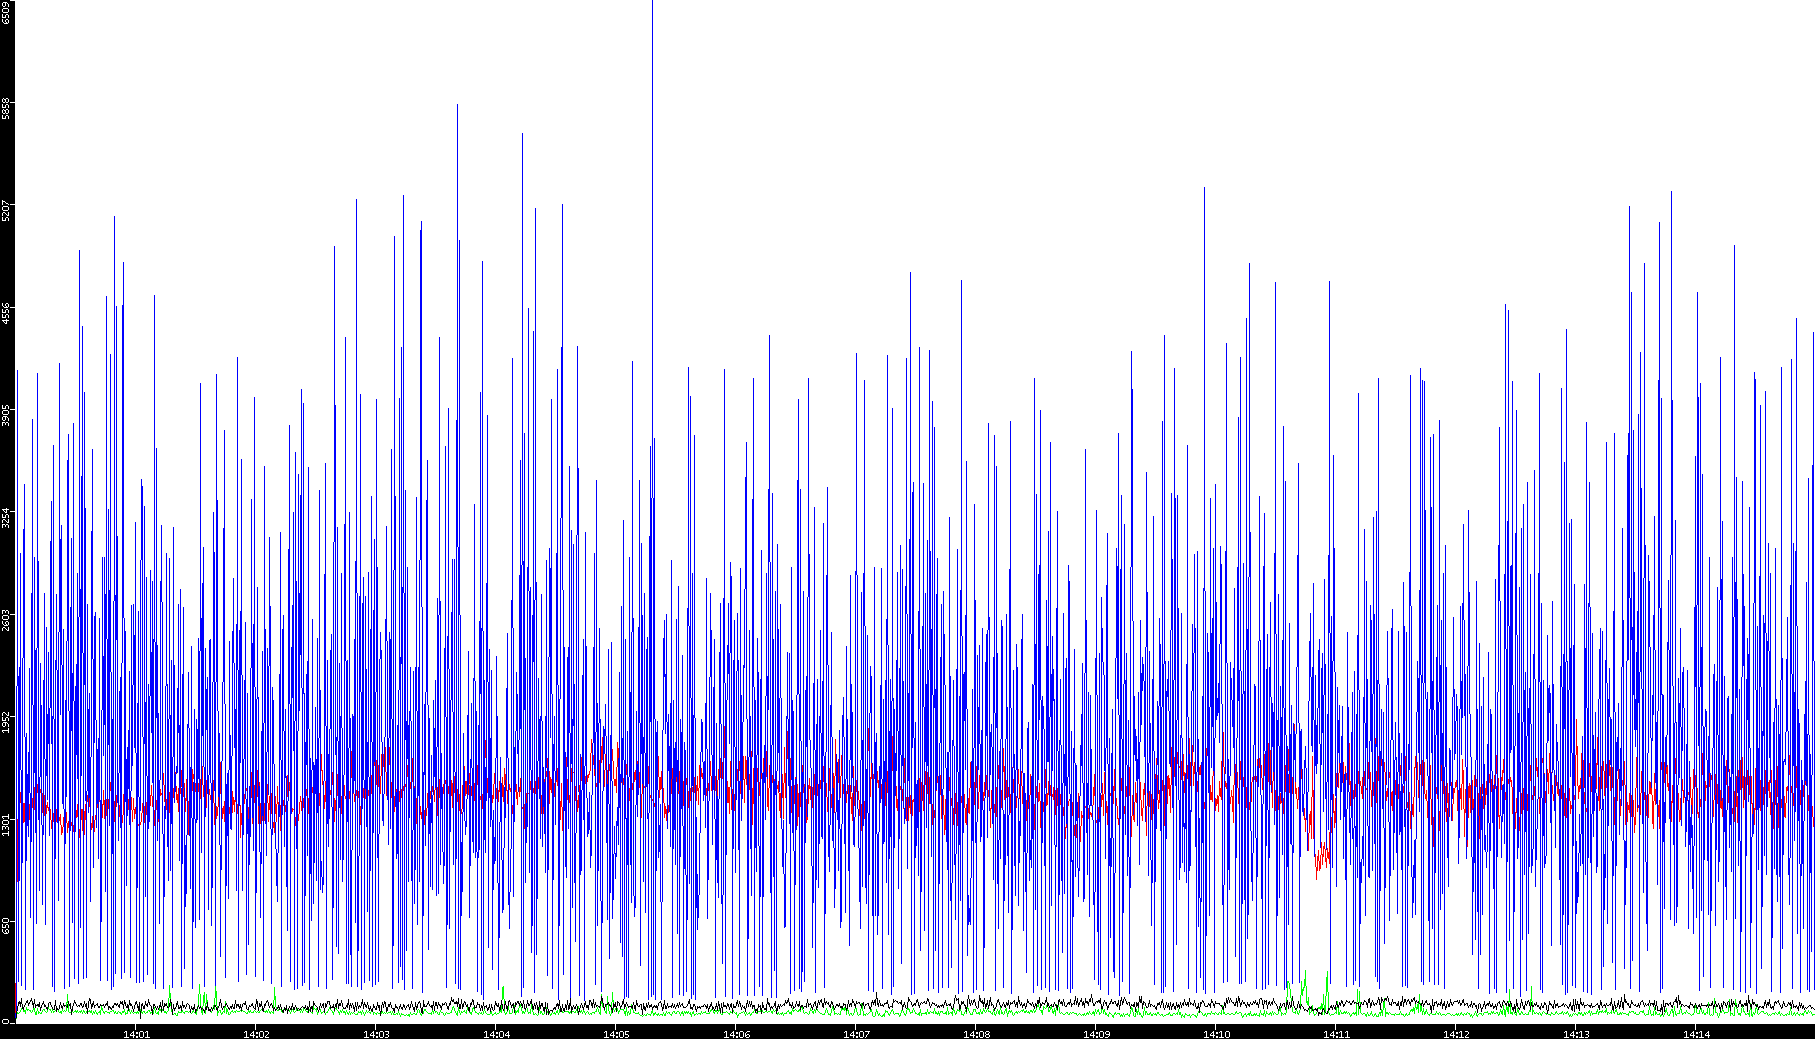The height and width of the screenshot is (1039, 1815).
Task: Click the 14:12 tick label
Action: [1456, 1033]
